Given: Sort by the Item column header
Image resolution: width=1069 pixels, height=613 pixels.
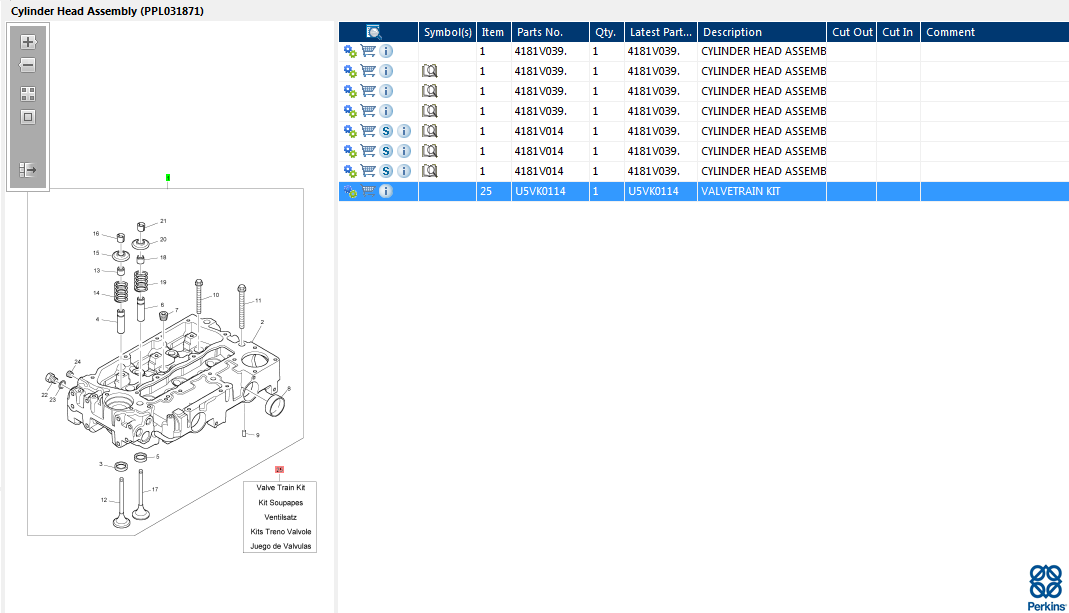Looking at the screenshot, I should (493, 32).
